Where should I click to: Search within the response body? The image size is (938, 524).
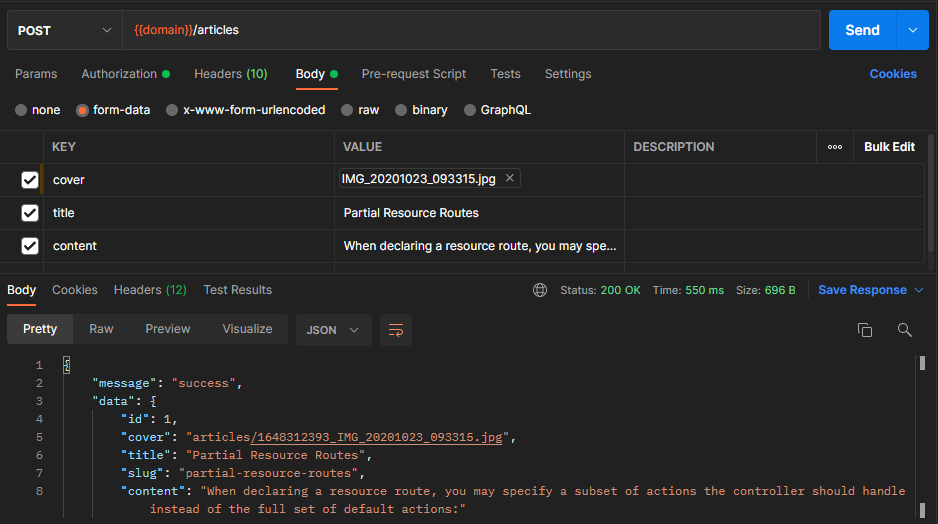coord(904,330)
